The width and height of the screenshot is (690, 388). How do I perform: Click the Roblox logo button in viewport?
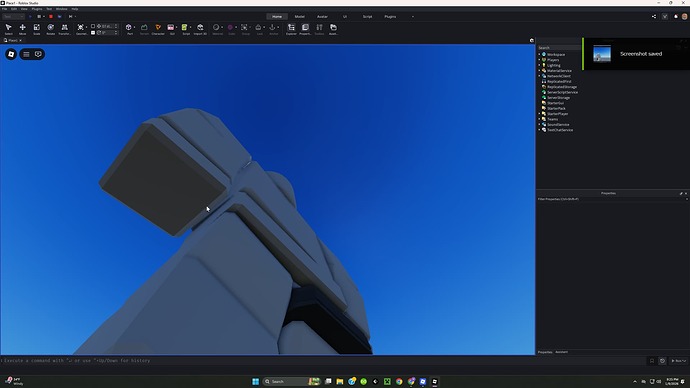[x=11, y=54]
